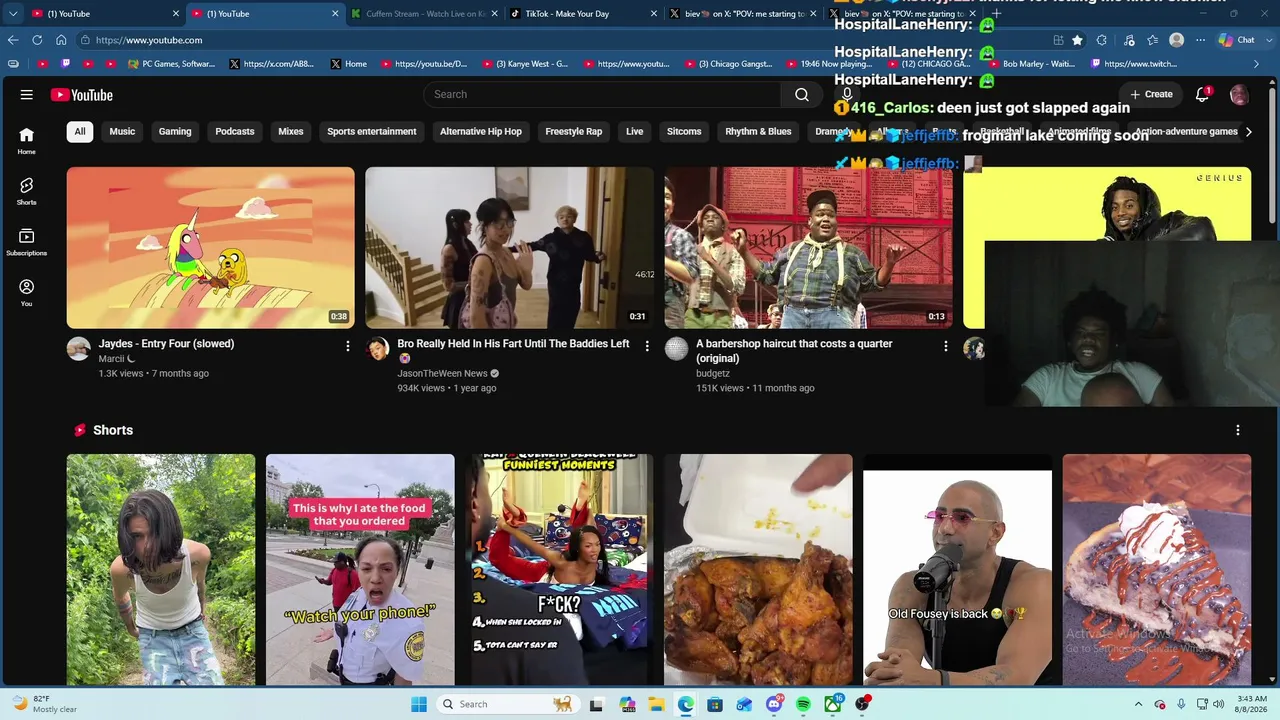
Task: Open the YouTube account avatar menu
Action: click(1239, 95)
